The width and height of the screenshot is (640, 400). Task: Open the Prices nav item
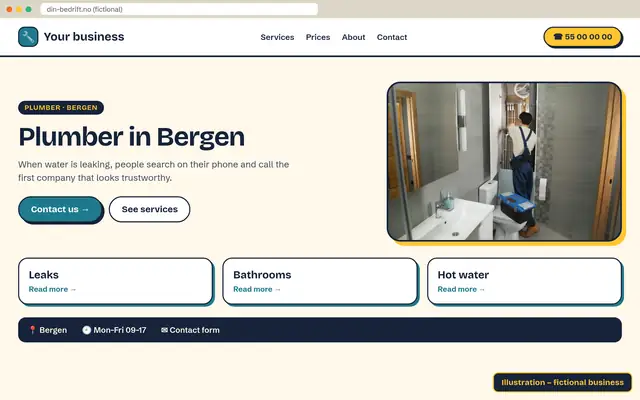tap(318, 37)
